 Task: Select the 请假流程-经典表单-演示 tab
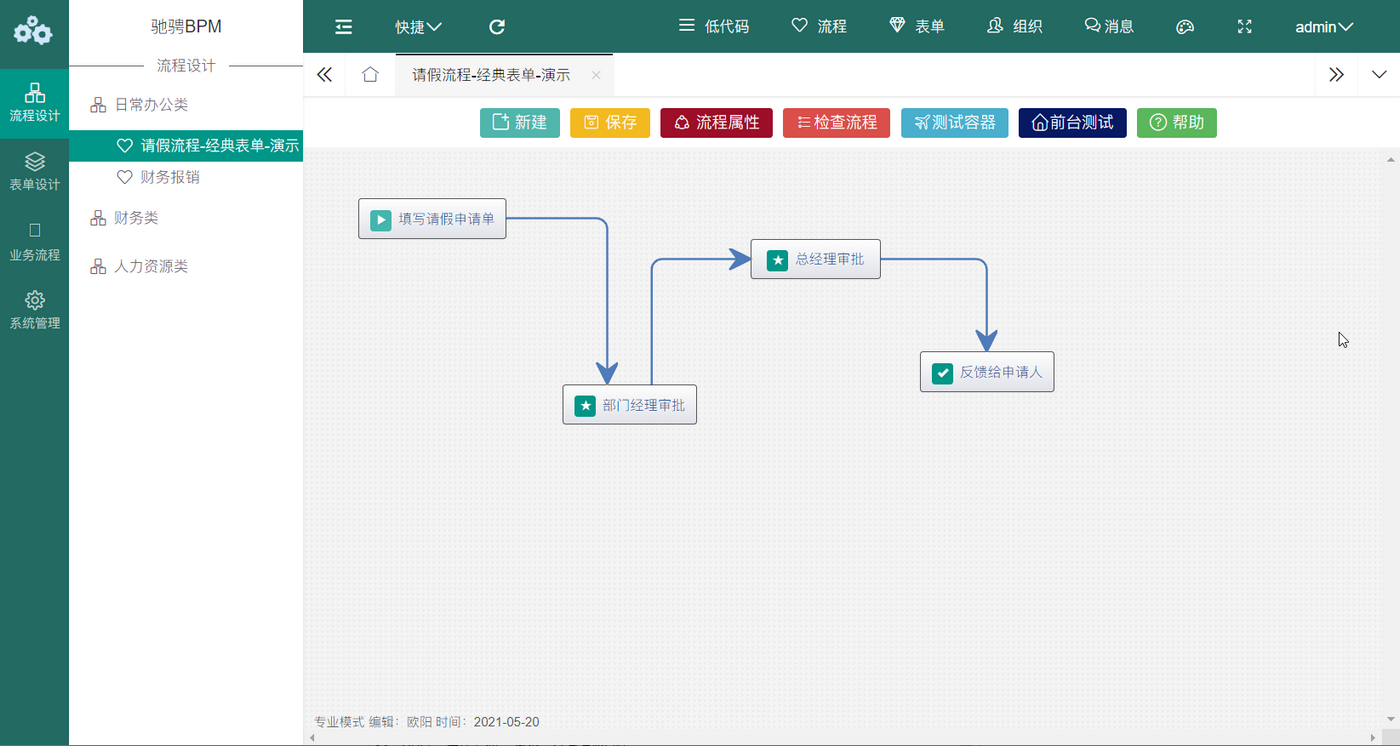[491, 75]
